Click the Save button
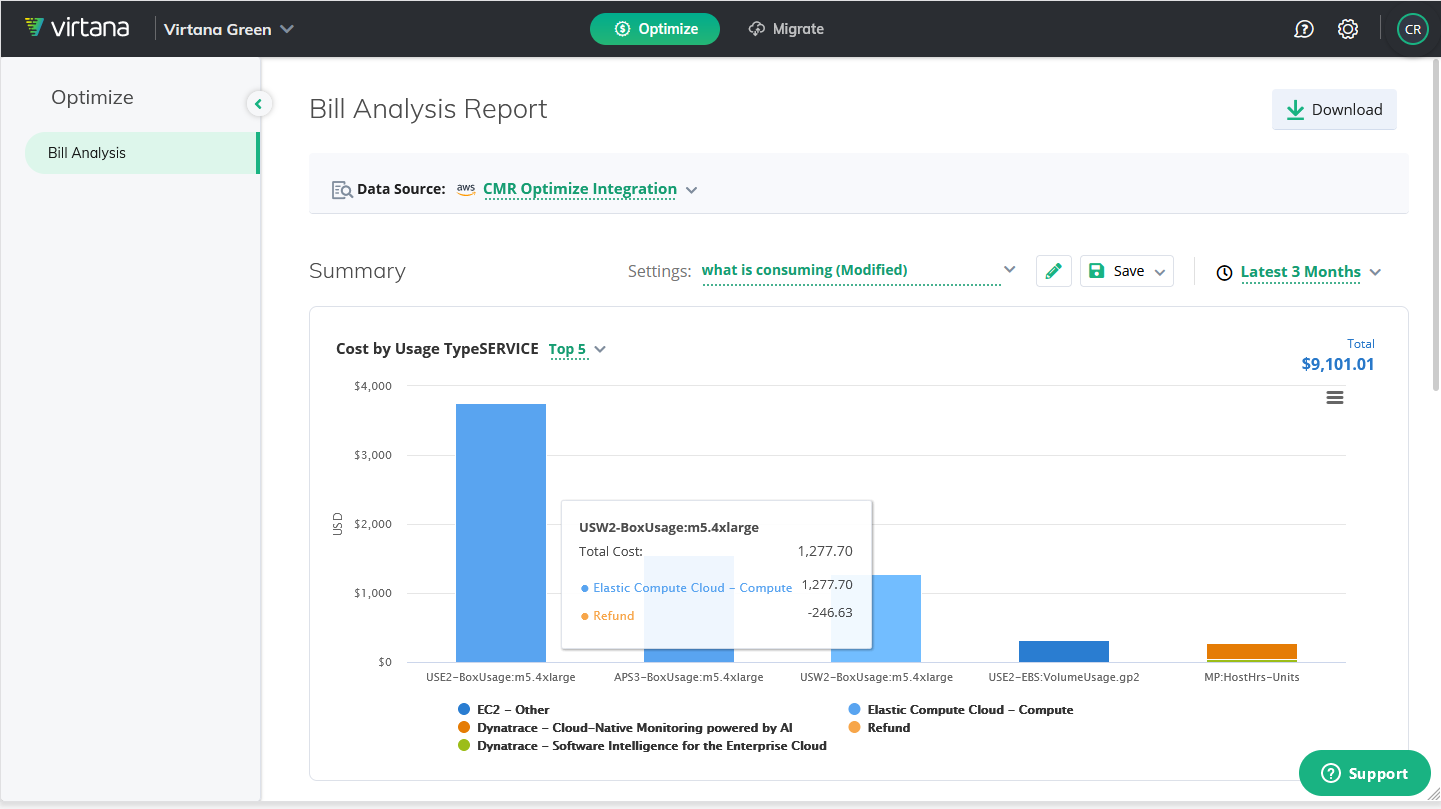Viewport: 1441px width, 809px height. pos(1116,271)
